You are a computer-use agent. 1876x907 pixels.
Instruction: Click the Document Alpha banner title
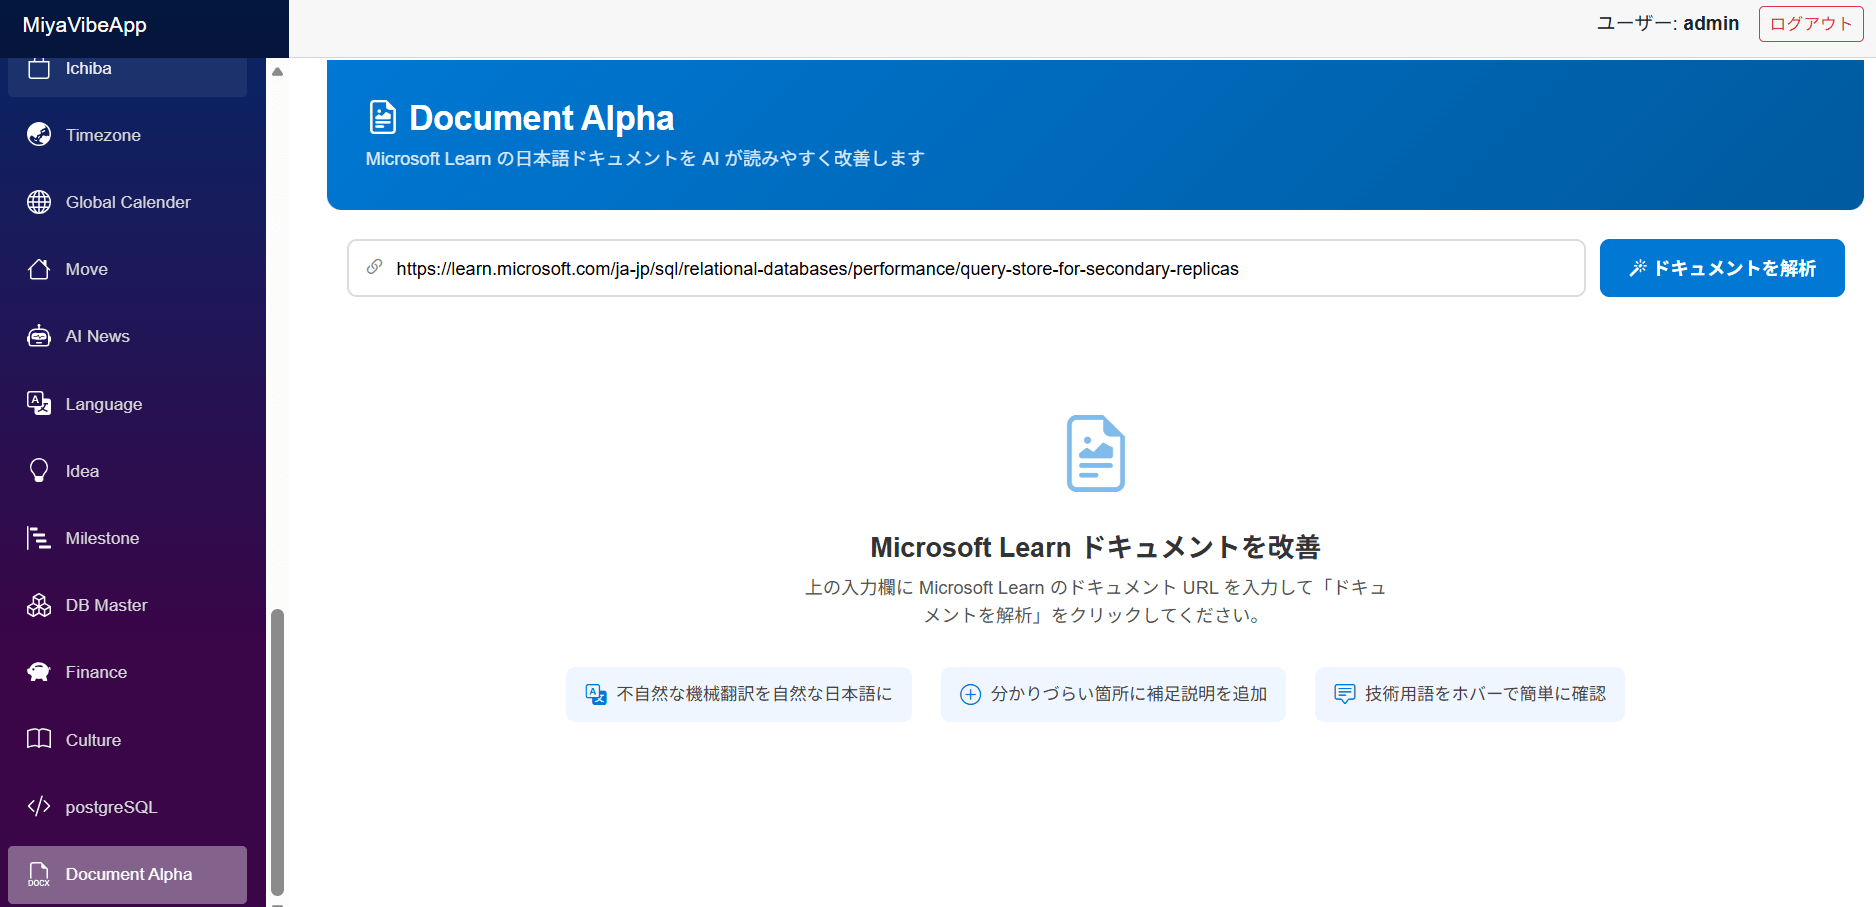542,118
